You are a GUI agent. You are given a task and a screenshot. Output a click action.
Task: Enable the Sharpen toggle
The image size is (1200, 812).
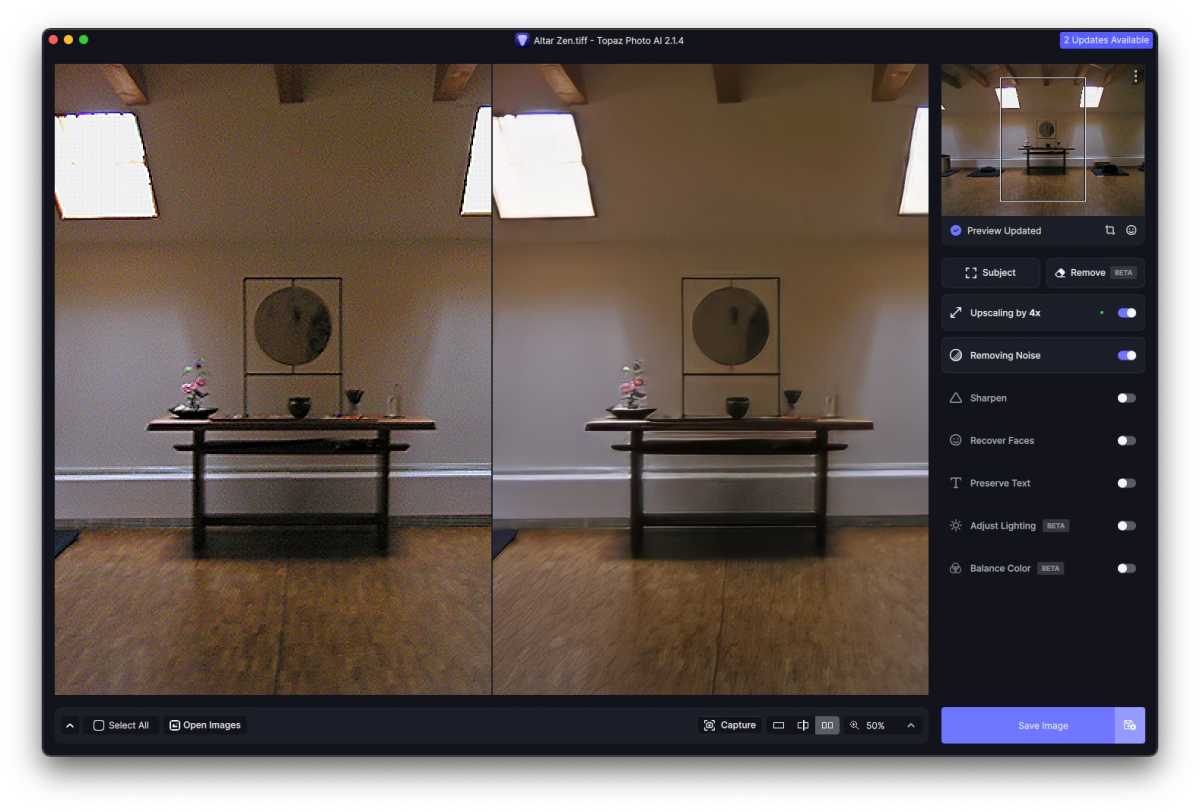(1127, 398)
